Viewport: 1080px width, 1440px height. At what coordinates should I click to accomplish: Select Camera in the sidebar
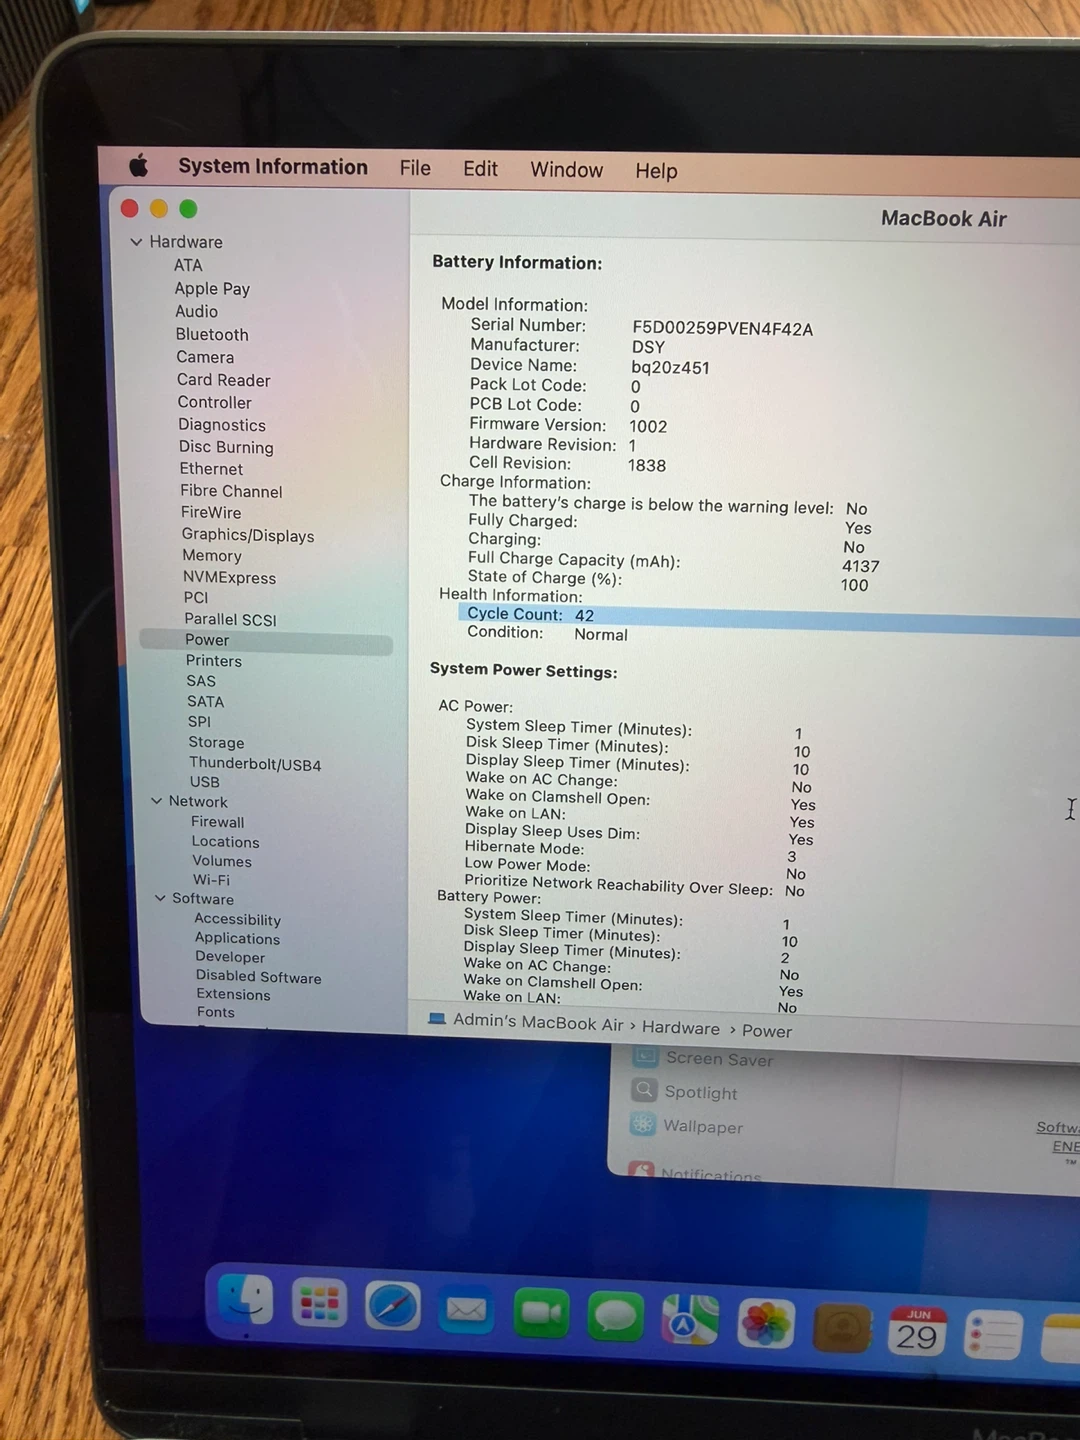pos(205,357)
